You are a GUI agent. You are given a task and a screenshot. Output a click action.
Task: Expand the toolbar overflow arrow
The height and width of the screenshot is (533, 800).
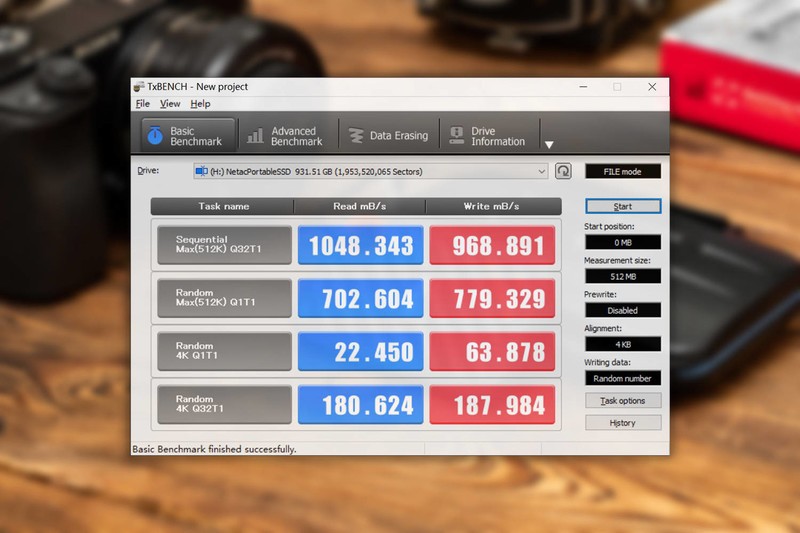[549, 145]
